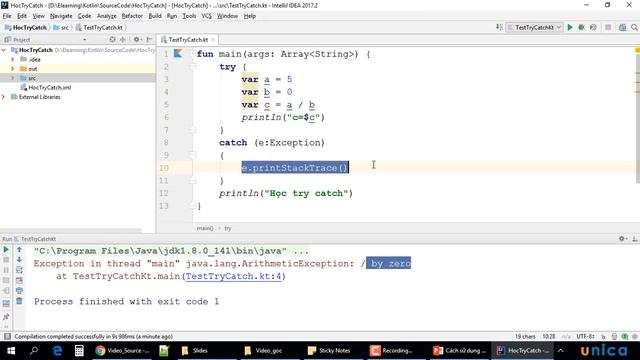The width and height of the screenshot is (640, 360).
Task: Click the src breadcrumb in the navigation bar
Action: click(61, 27)
